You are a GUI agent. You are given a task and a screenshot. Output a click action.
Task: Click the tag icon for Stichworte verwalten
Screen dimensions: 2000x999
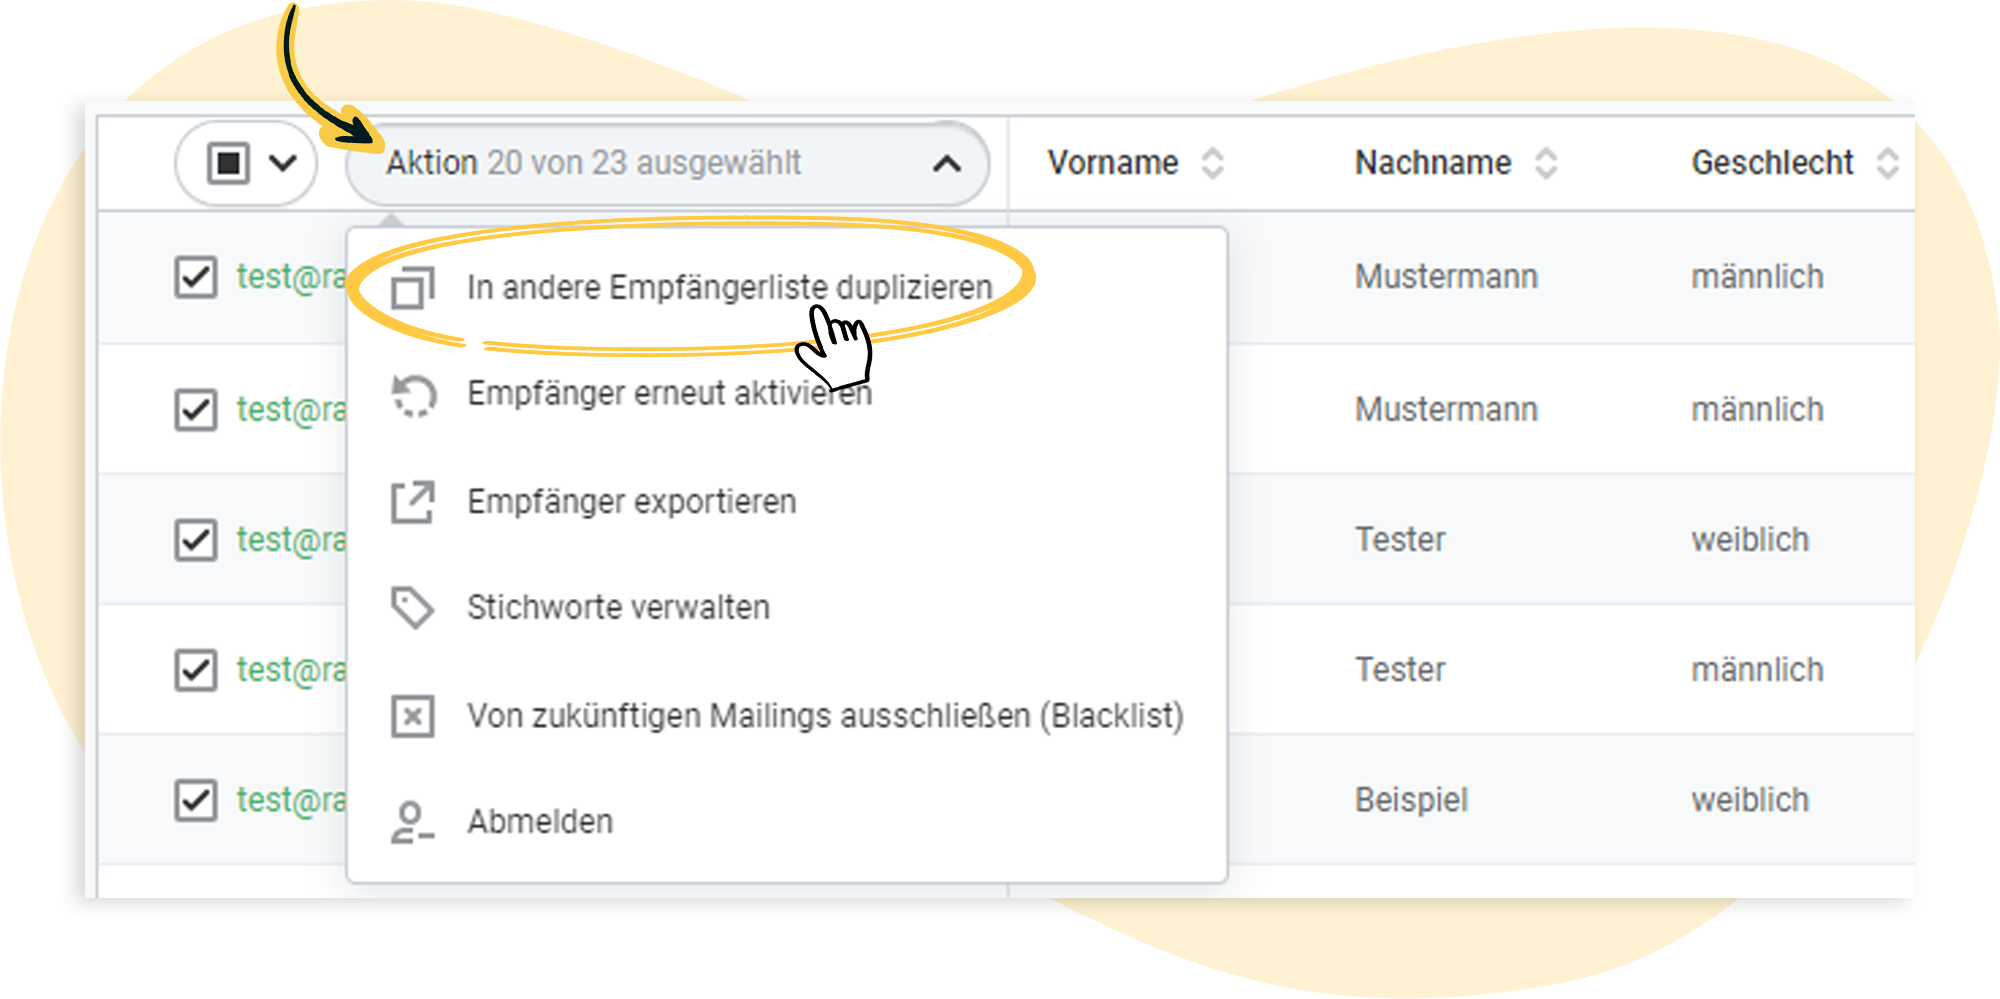click(412, 608)
